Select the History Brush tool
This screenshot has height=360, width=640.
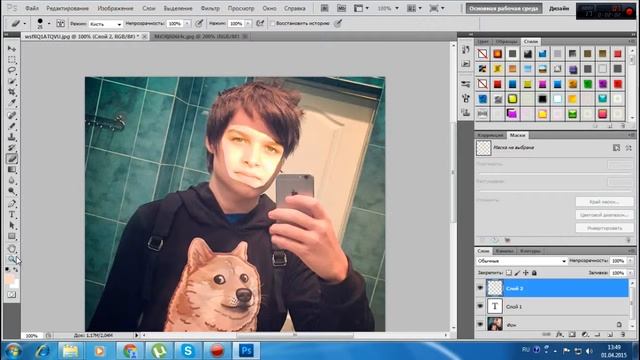12,148
